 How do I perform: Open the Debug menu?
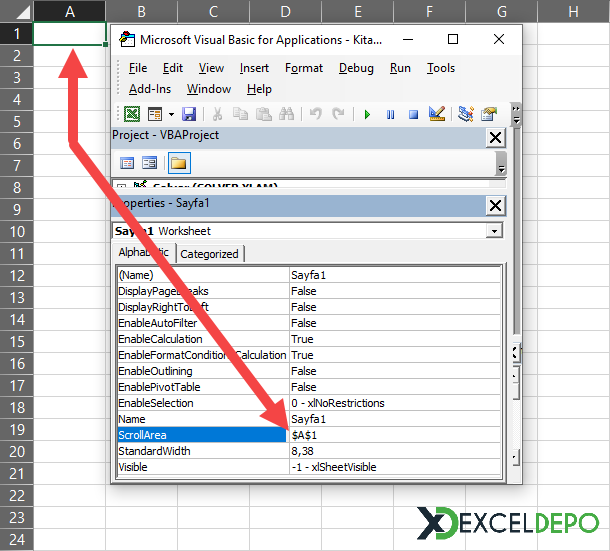356,68
